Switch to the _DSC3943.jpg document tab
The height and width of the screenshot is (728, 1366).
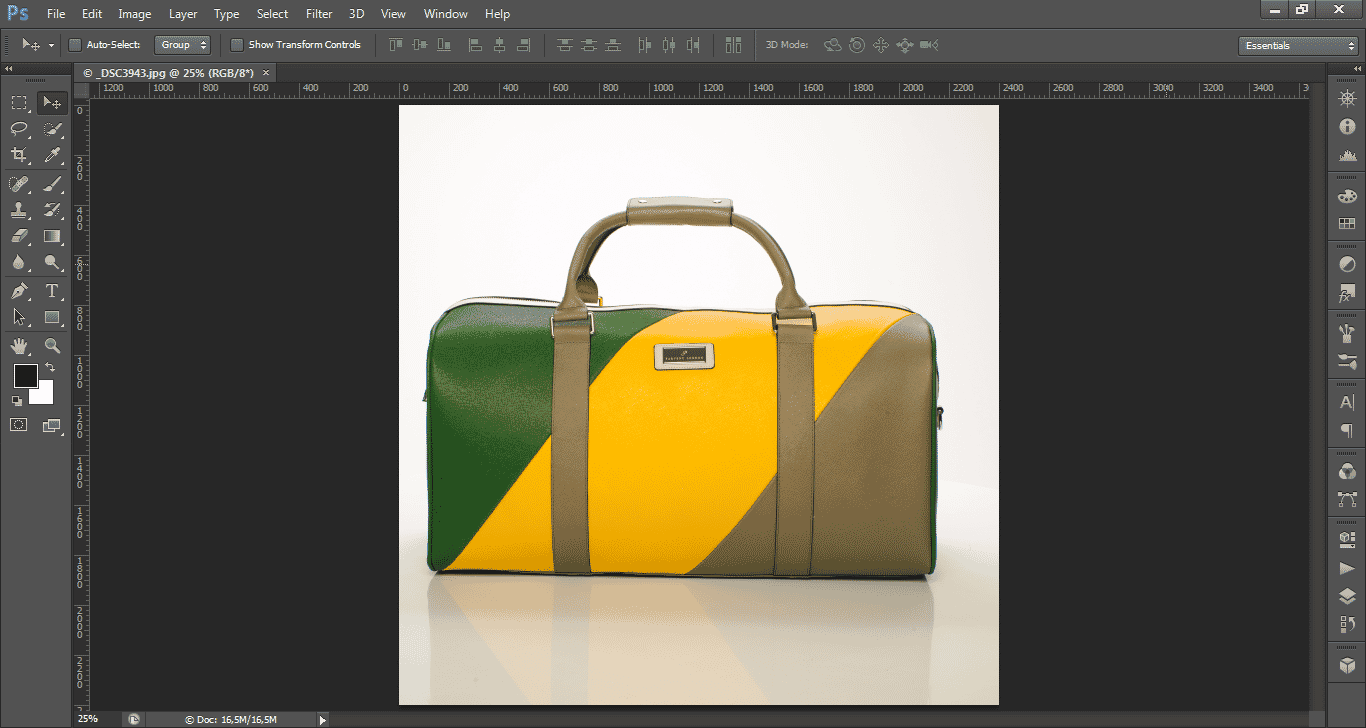click(x=168, y=73)
